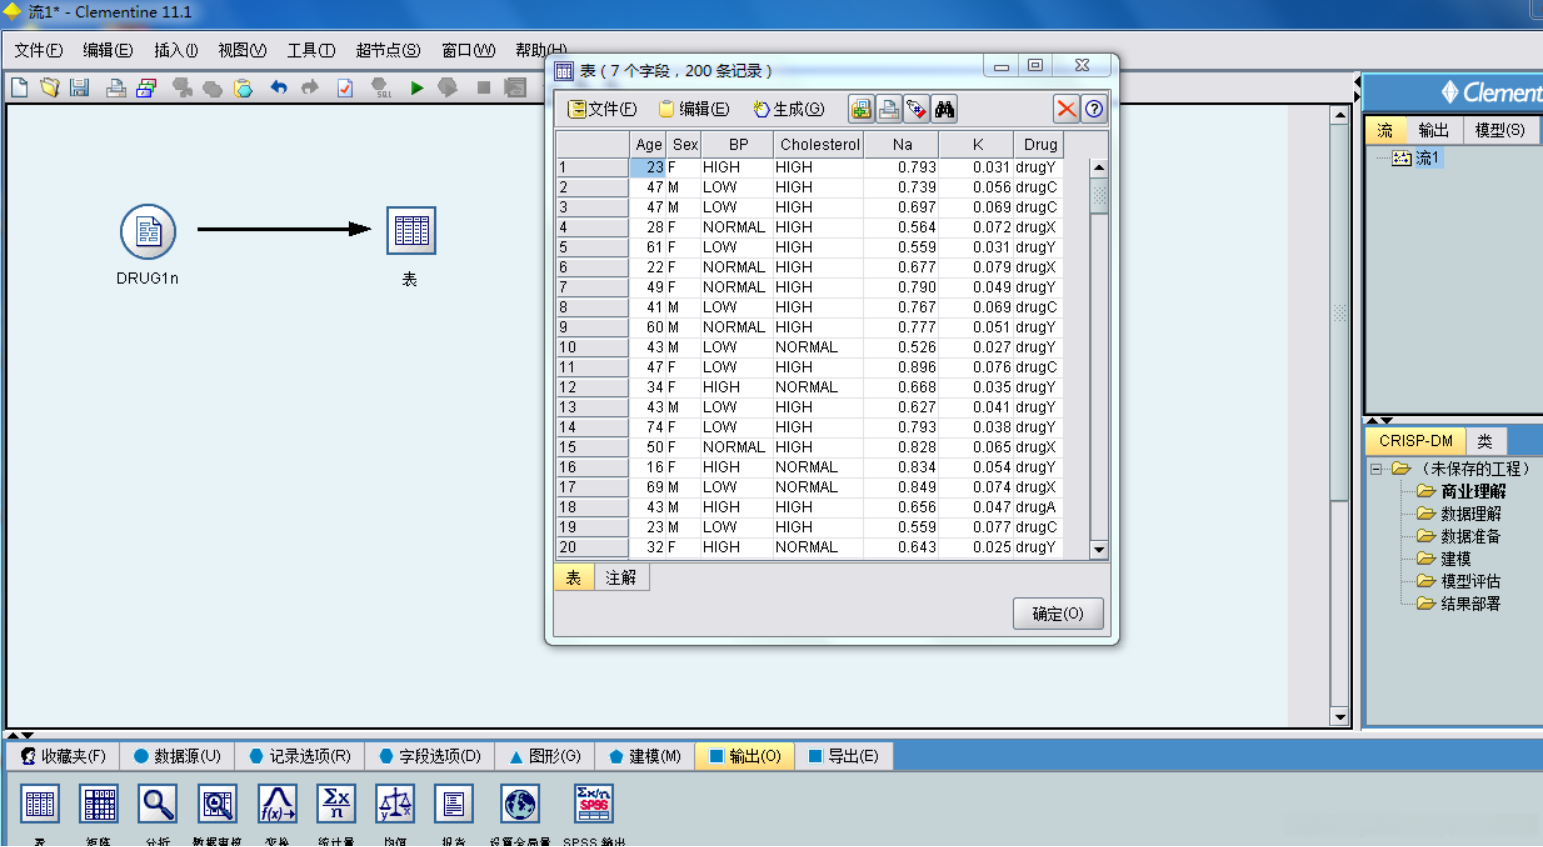Click the table's scroll down arrow
This screenshot has width=1543, height=847.
tap(1099, 550)
